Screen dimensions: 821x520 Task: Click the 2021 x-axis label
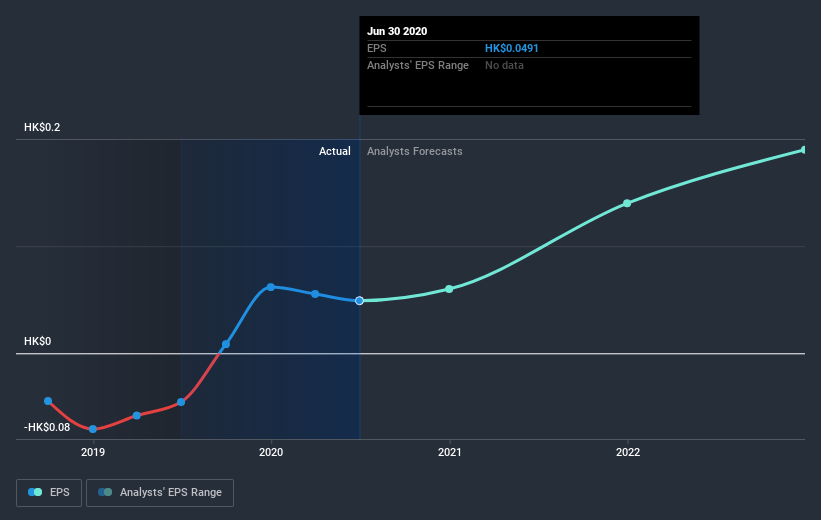pyautogui.click(x=449, y=452)
